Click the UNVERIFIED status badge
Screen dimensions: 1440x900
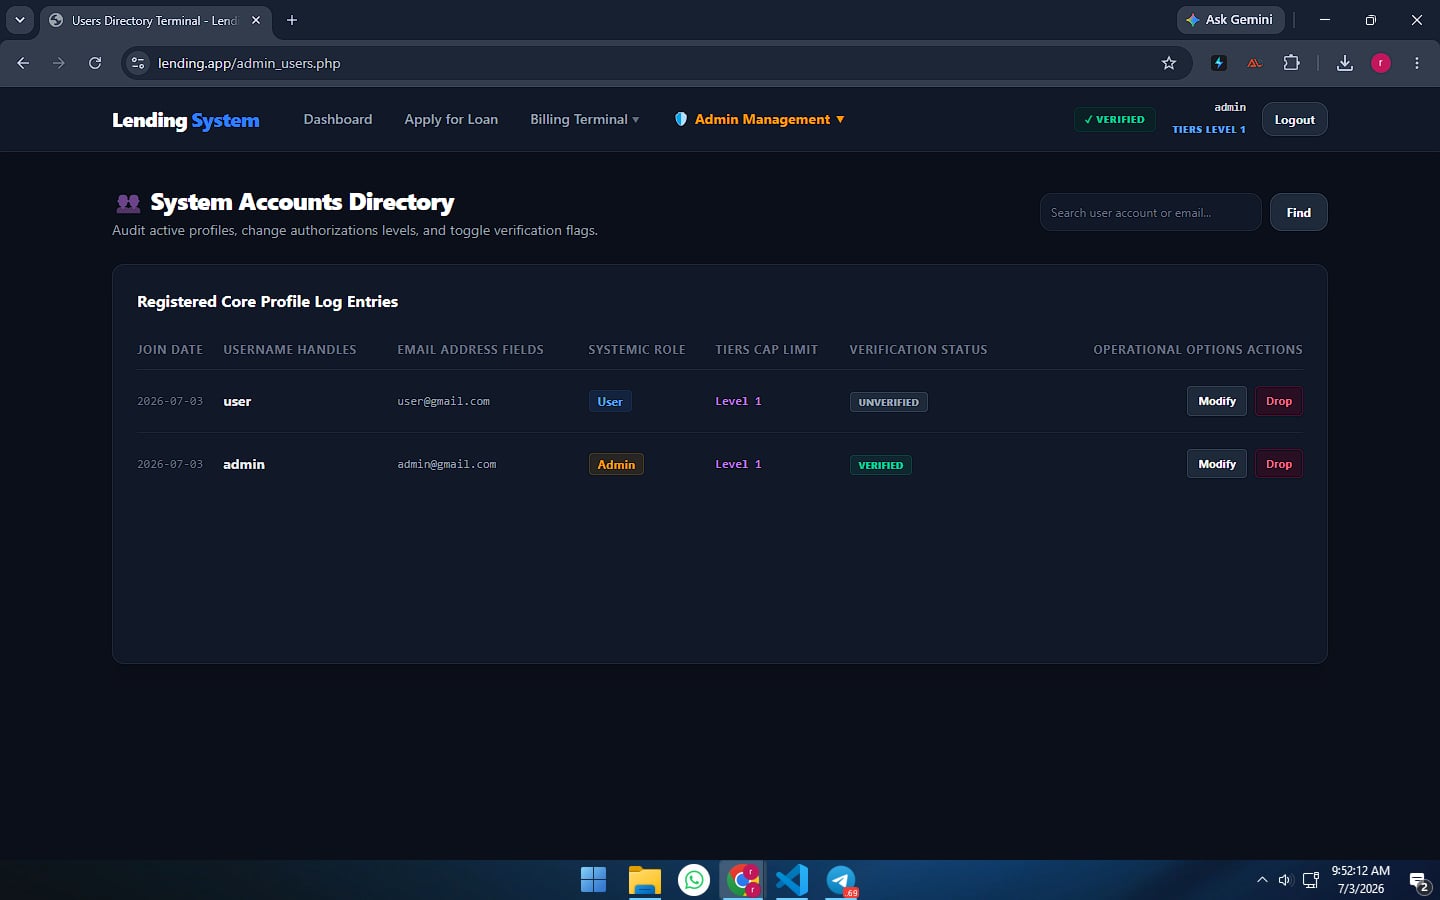click(888, 402)
